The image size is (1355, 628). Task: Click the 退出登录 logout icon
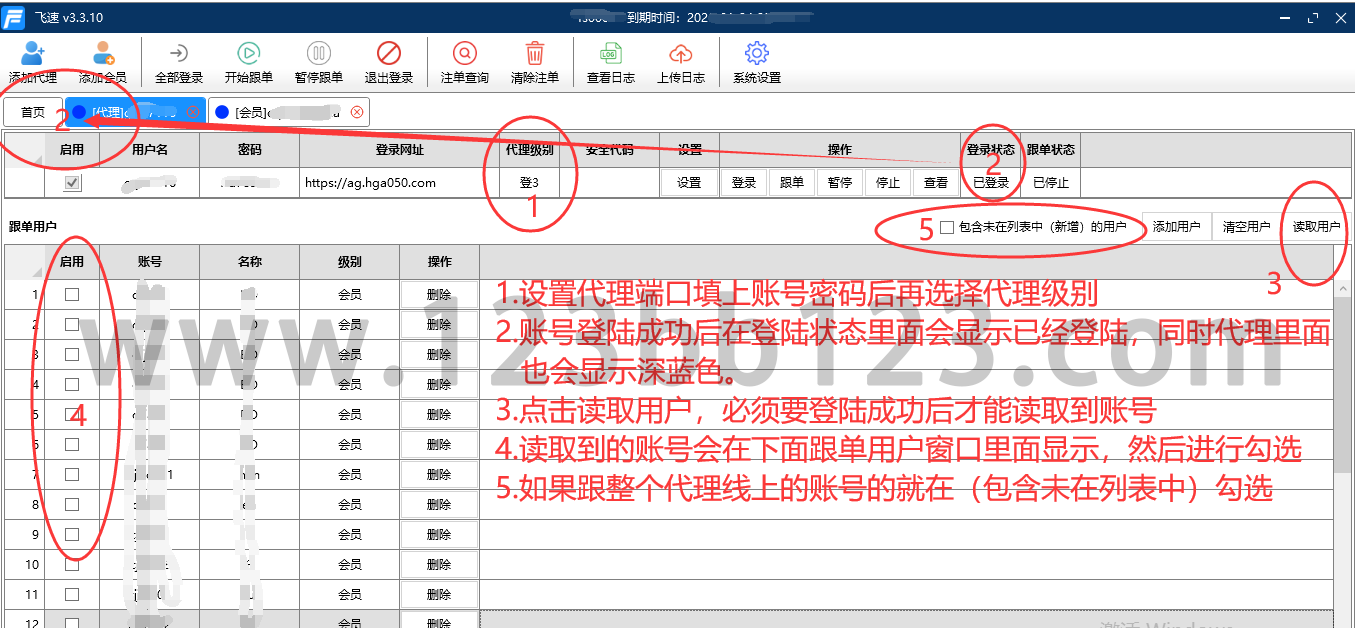pyautogui.click(x=388, y=55)
